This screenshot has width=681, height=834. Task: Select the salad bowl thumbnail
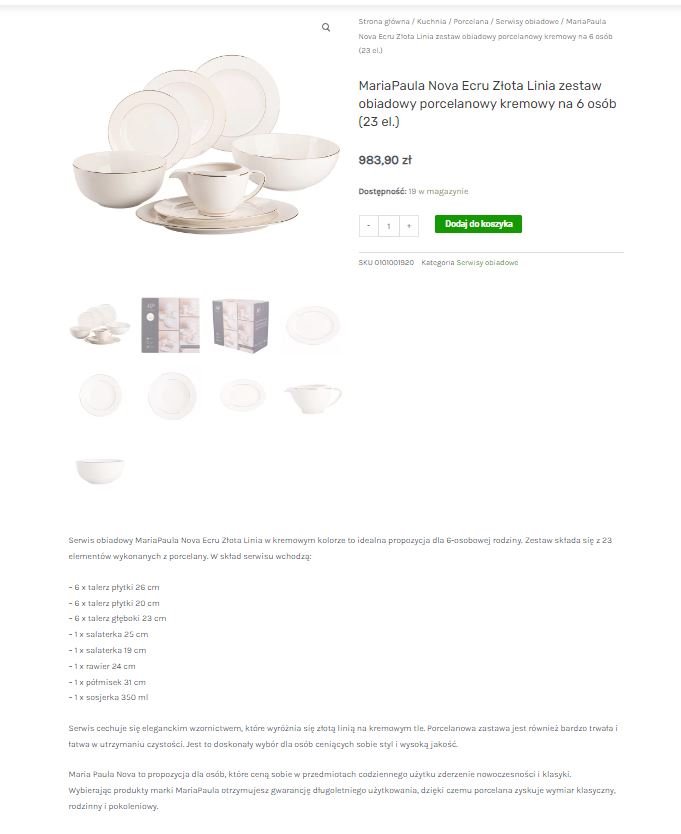pyautogui.click(x=100, y=471)
